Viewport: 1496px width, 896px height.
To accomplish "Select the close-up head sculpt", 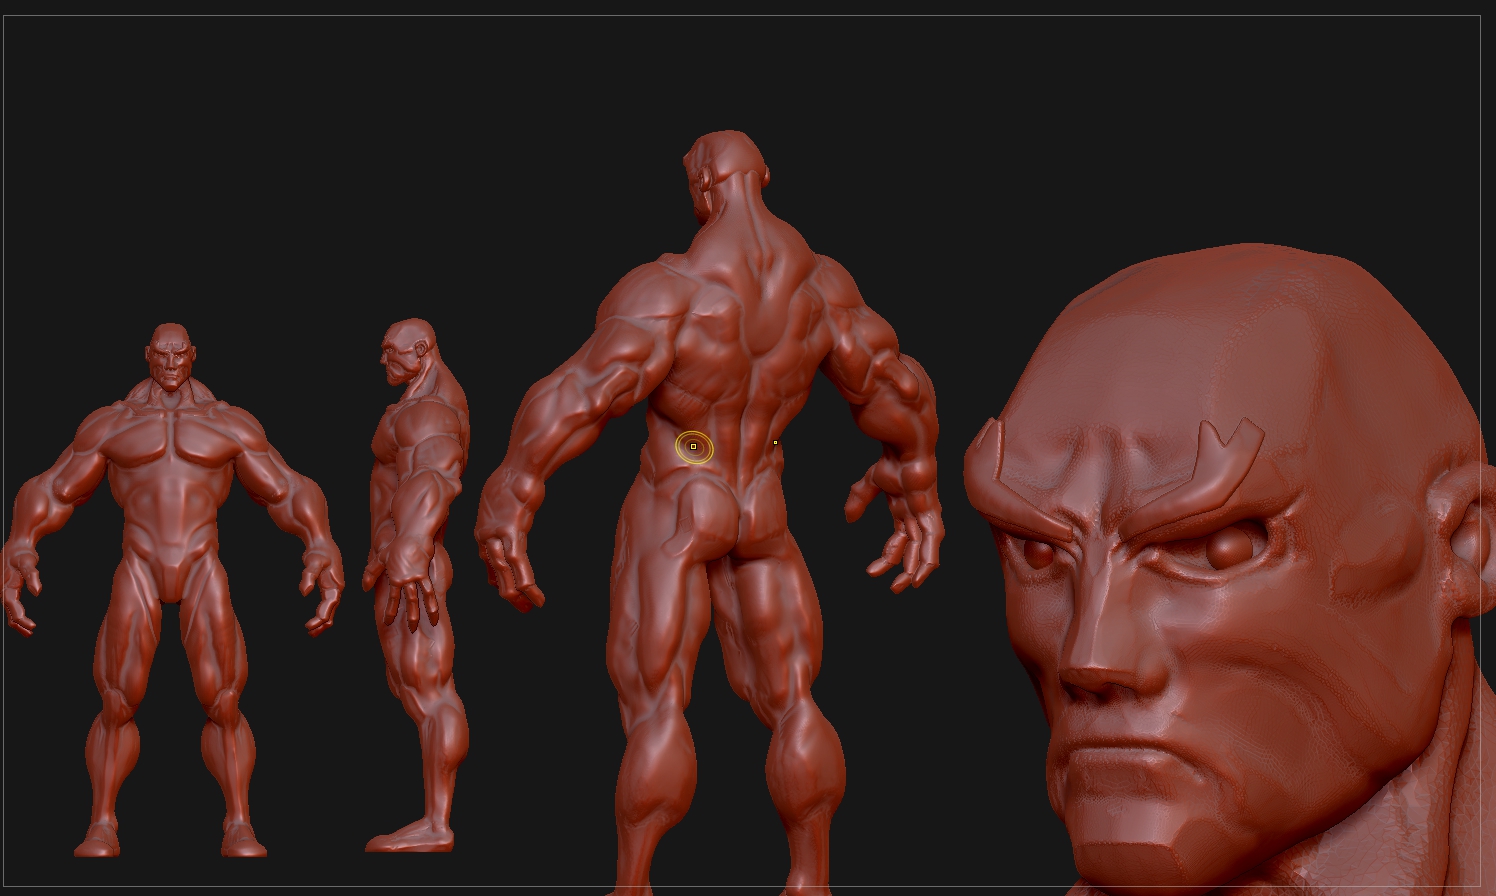I will pyautogui.click(x=1228, y=570).
